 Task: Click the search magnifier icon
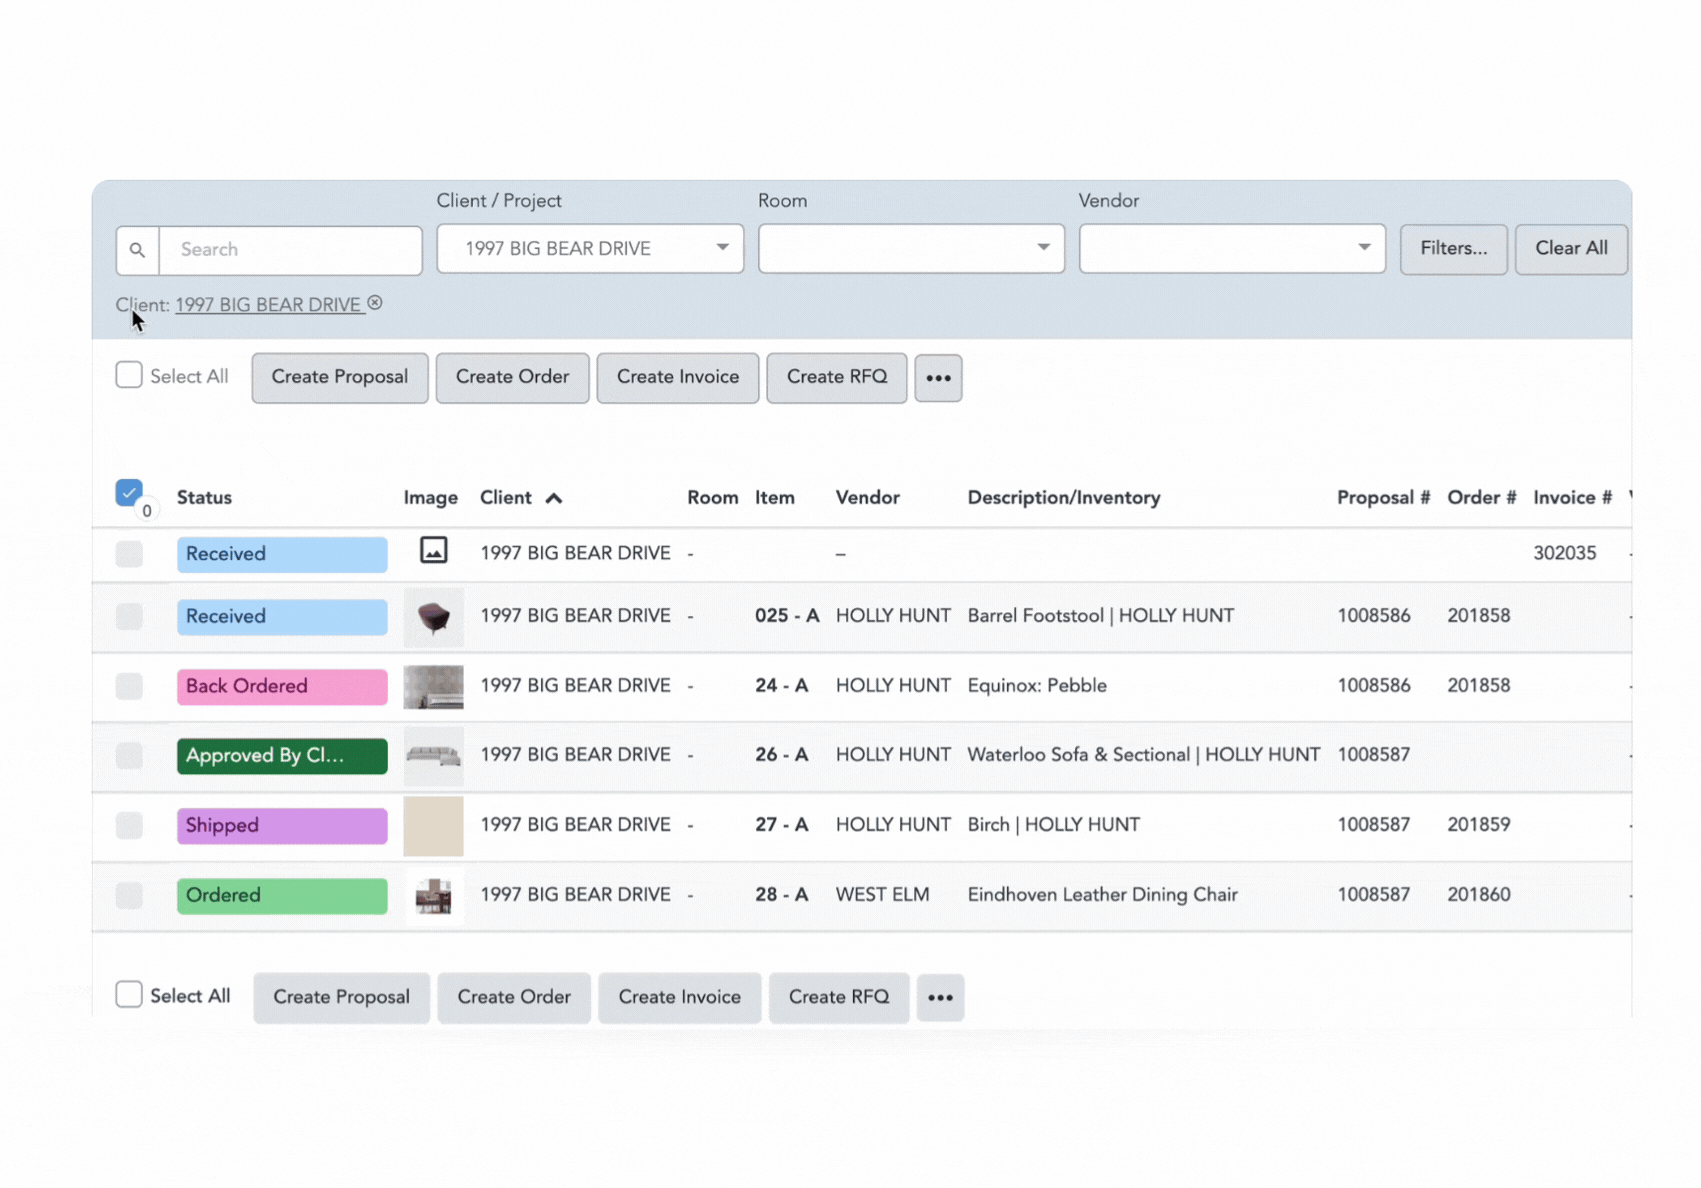(138, 250)
